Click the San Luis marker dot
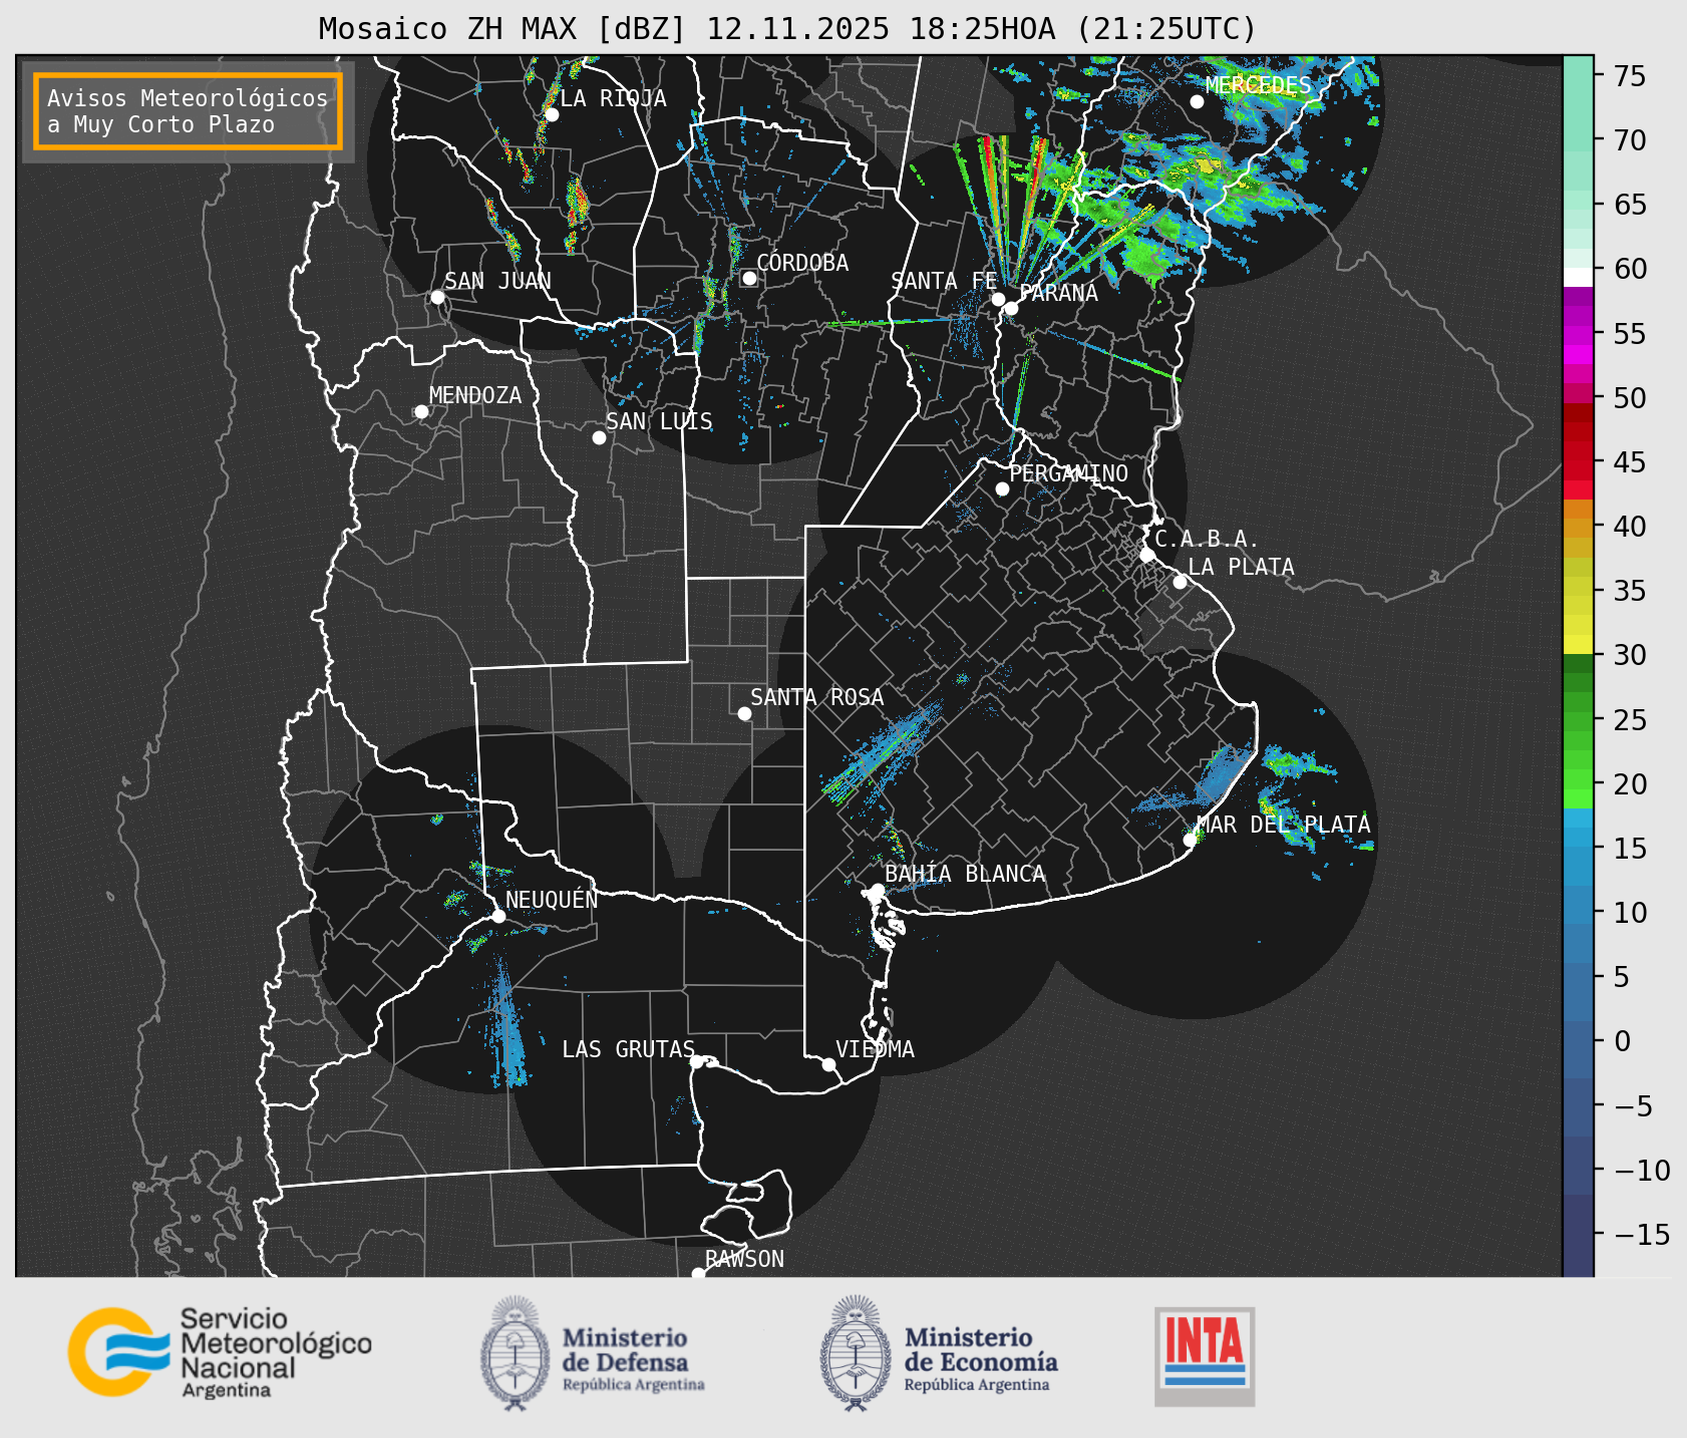This screenshot has height=1438, width=1687. [599, 438]
